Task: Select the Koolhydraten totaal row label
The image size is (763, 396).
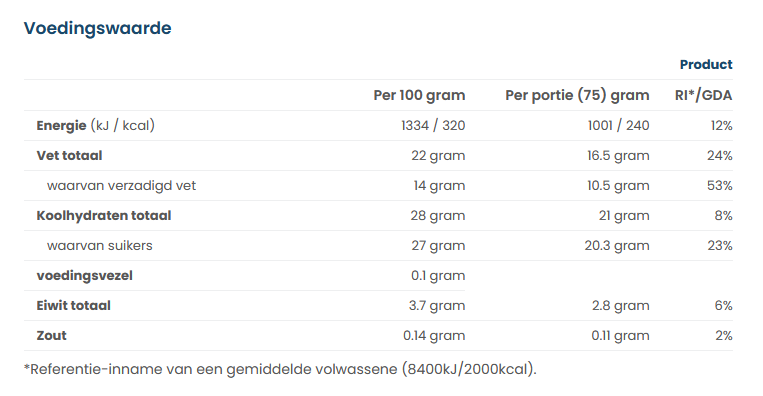Action: [104, 216]
